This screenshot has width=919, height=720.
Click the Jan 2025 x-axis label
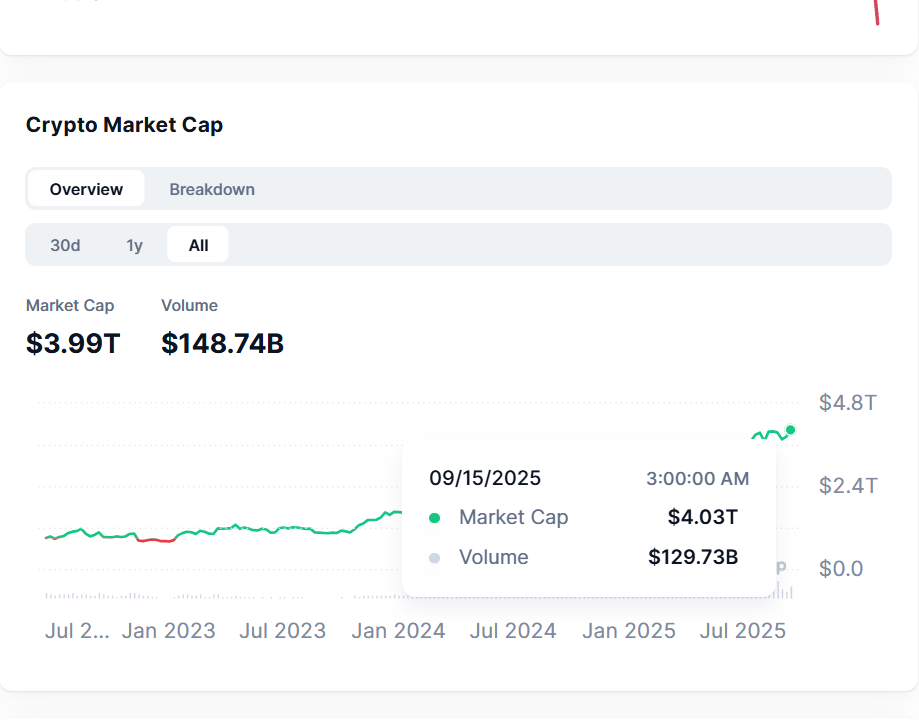(x=629, y=631)
